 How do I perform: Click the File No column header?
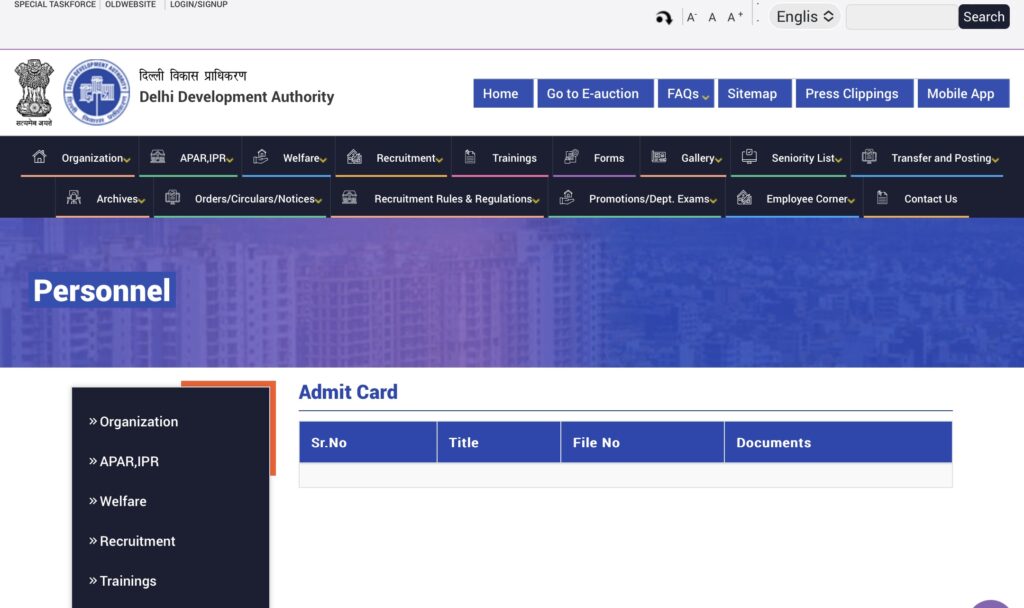pyautogui.click(x=643, y=442)
